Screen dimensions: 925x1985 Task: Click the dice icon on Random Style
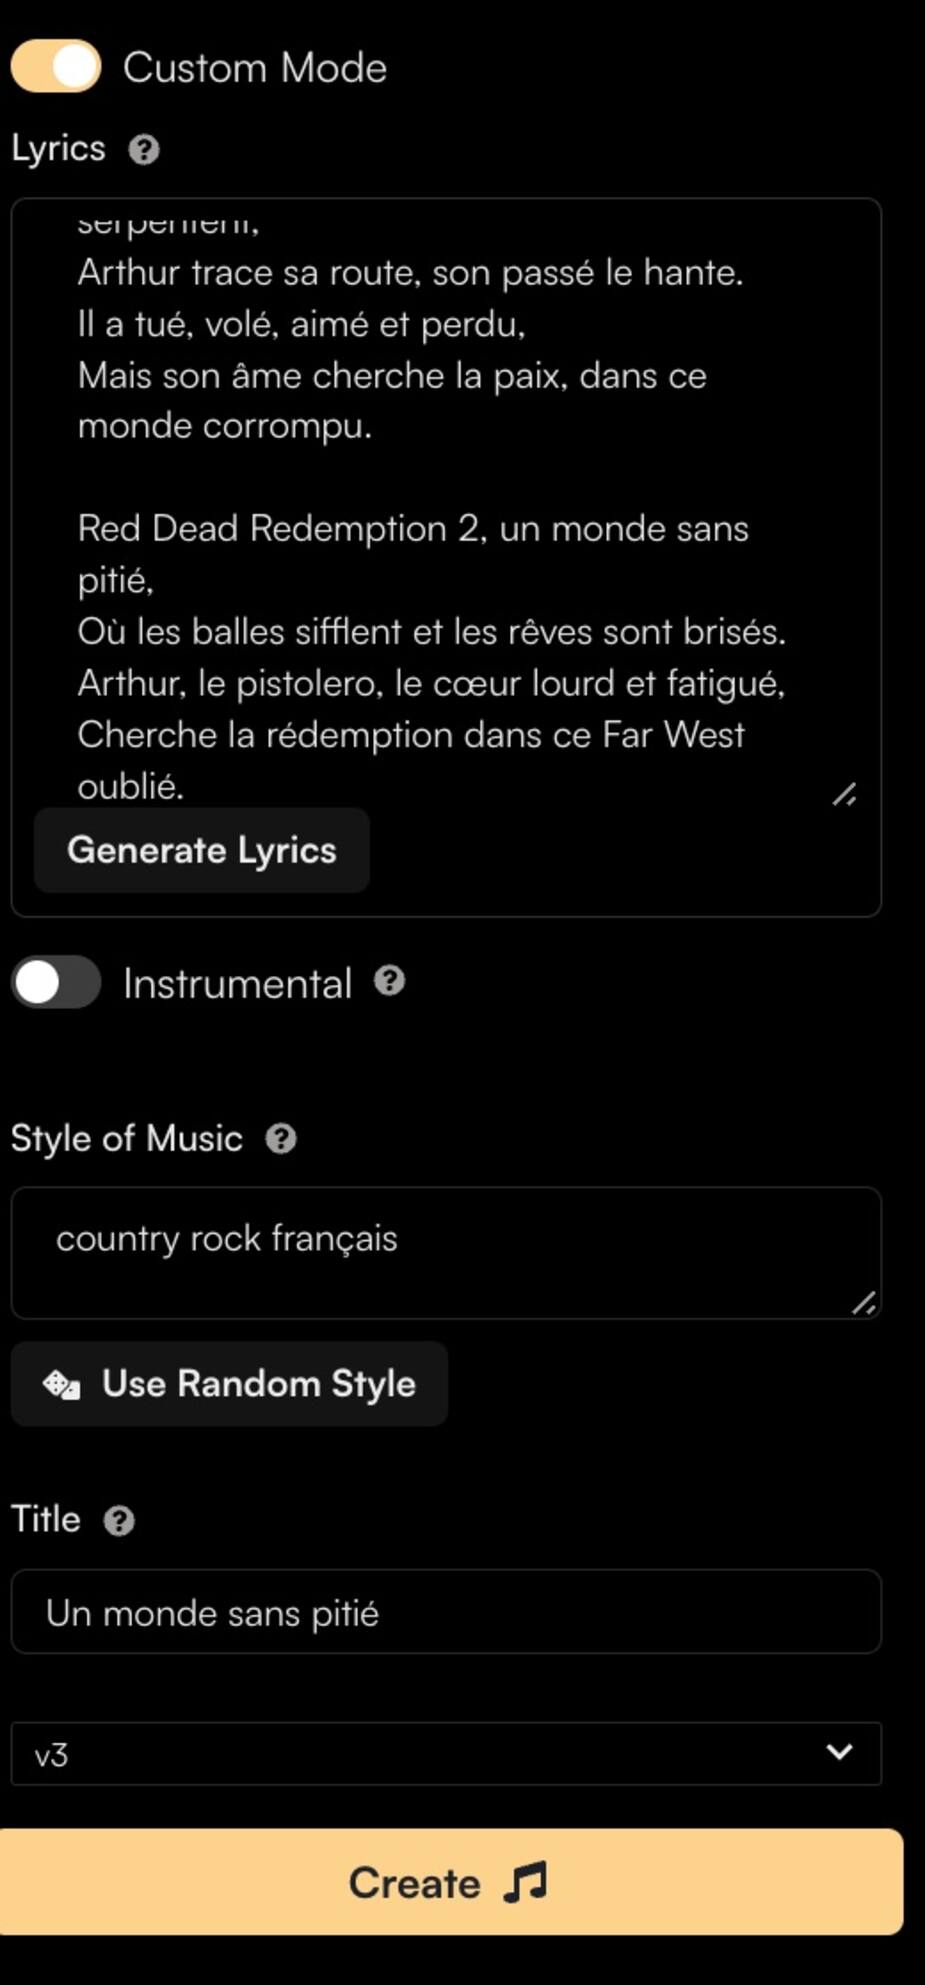point(62,1384)
